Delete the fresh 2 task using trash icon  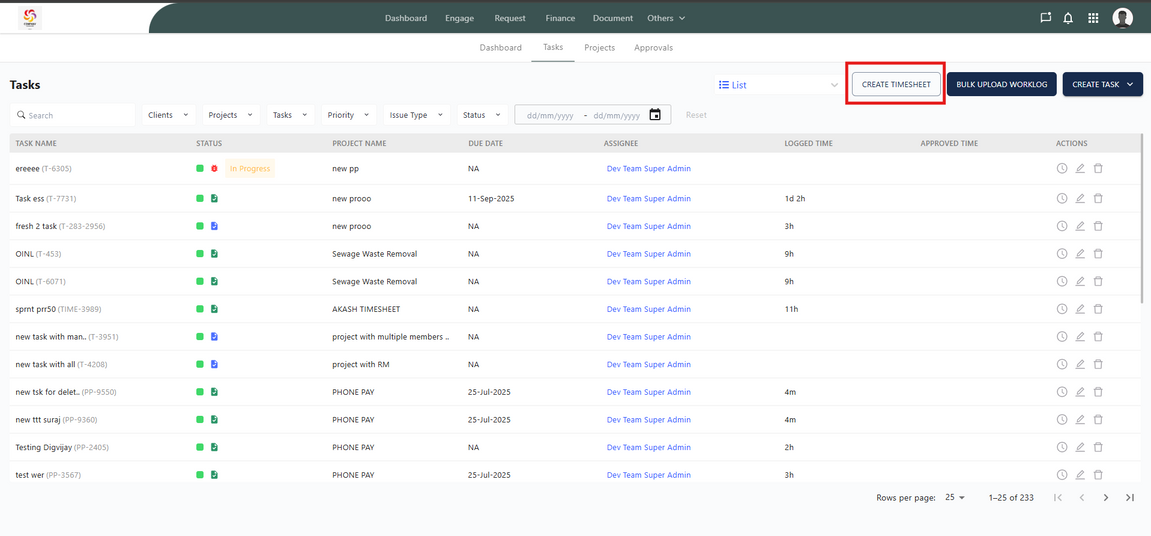[1098, 226]
